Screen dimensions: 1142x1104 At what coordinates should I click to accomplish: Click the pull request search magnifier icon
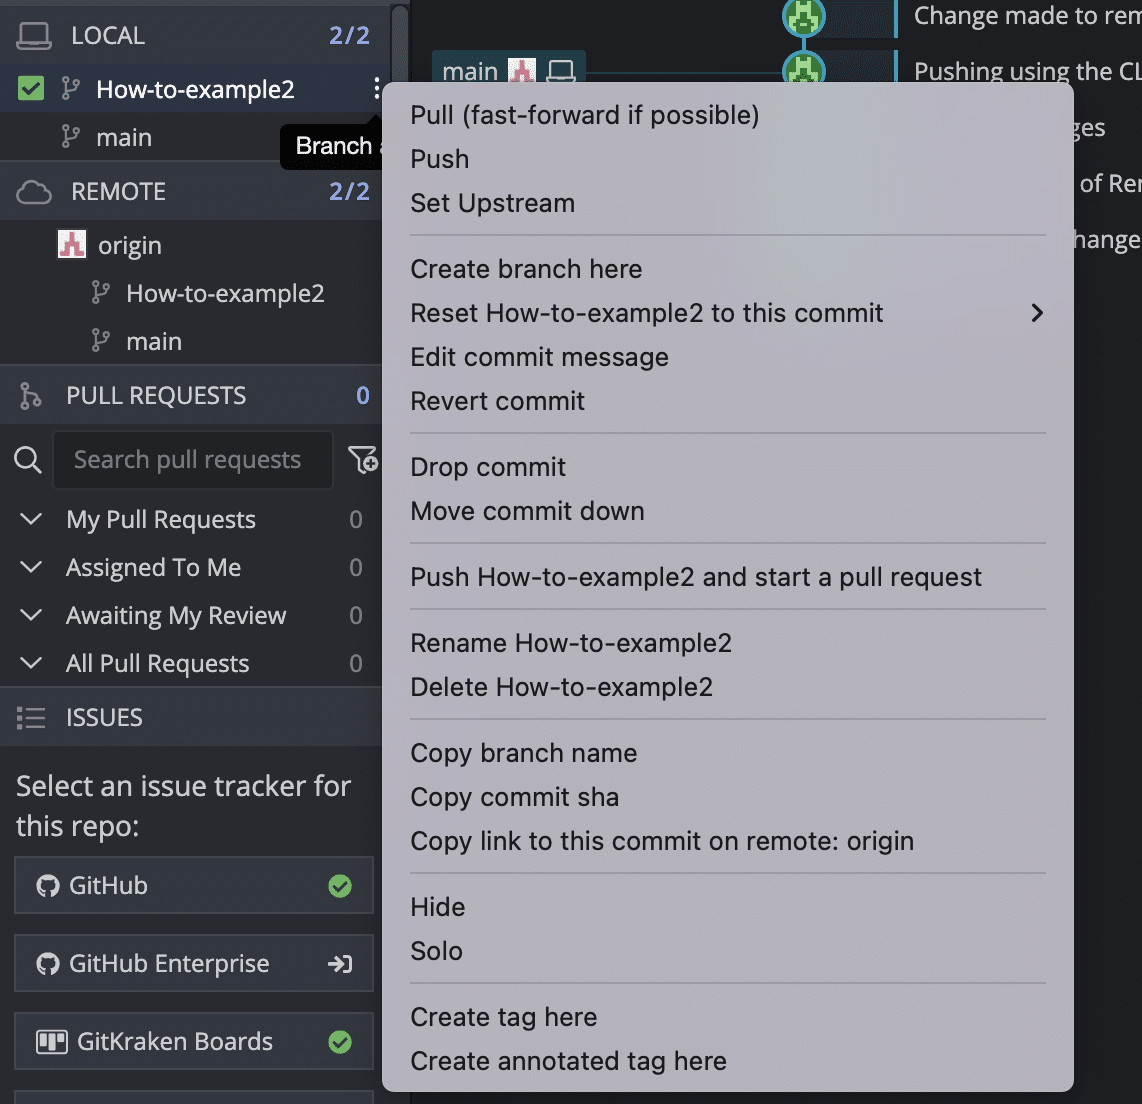pos(28,460)
